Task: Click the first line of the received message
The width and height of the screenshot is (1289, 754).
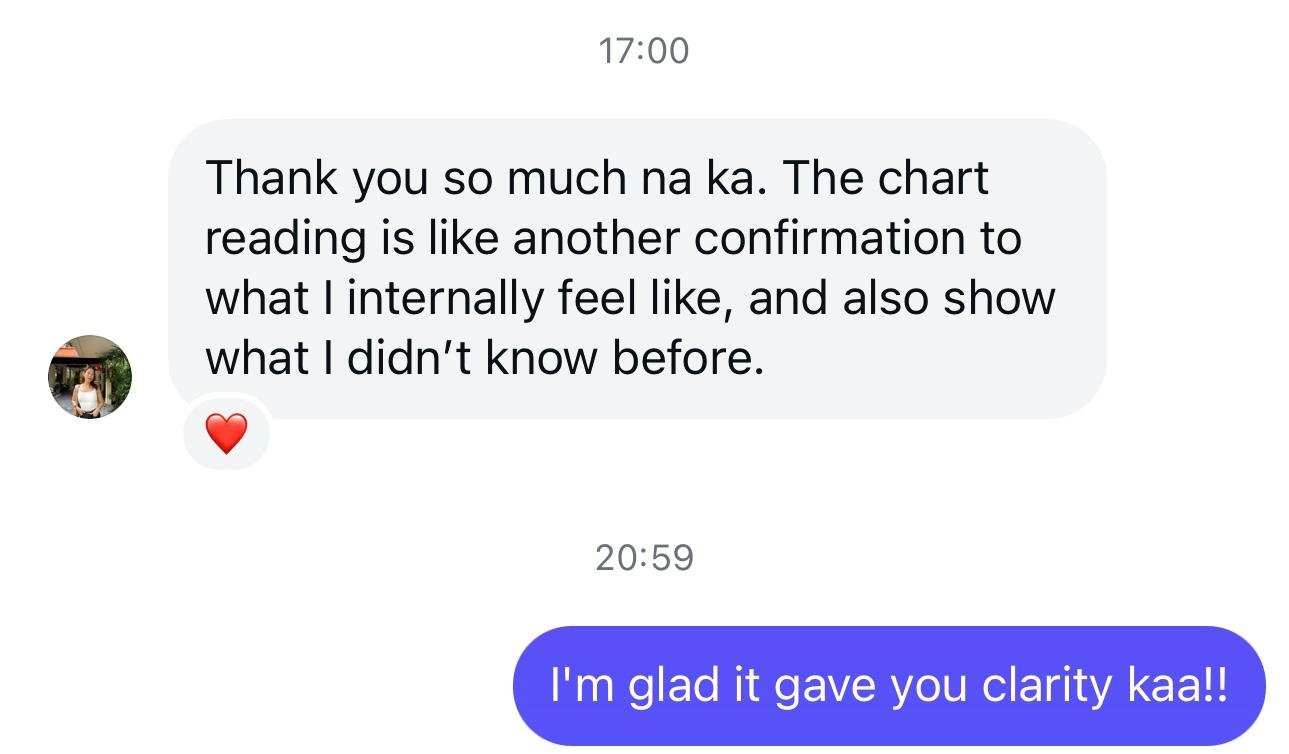Action: 597,177
